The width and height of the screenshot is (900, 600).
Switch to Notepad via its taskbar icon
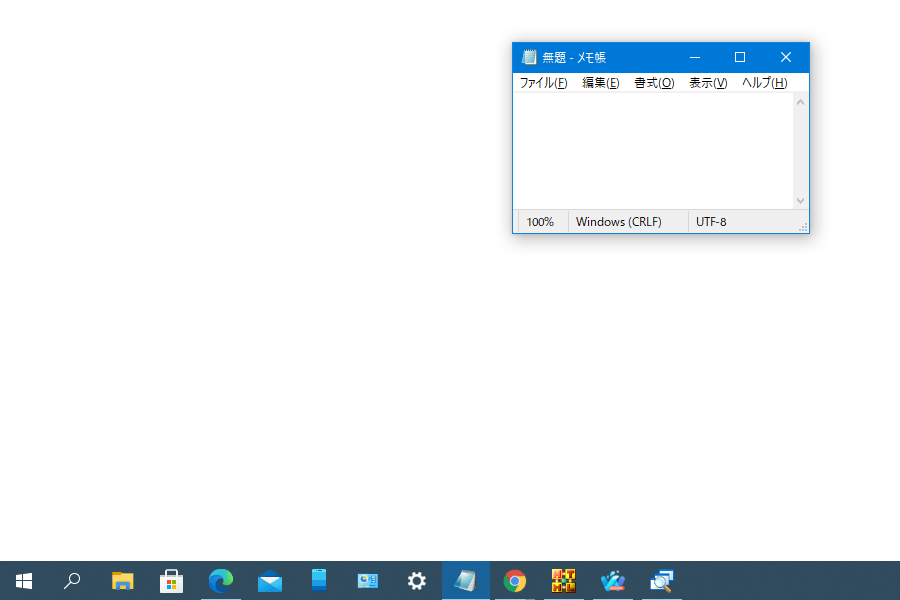point(465,581)
